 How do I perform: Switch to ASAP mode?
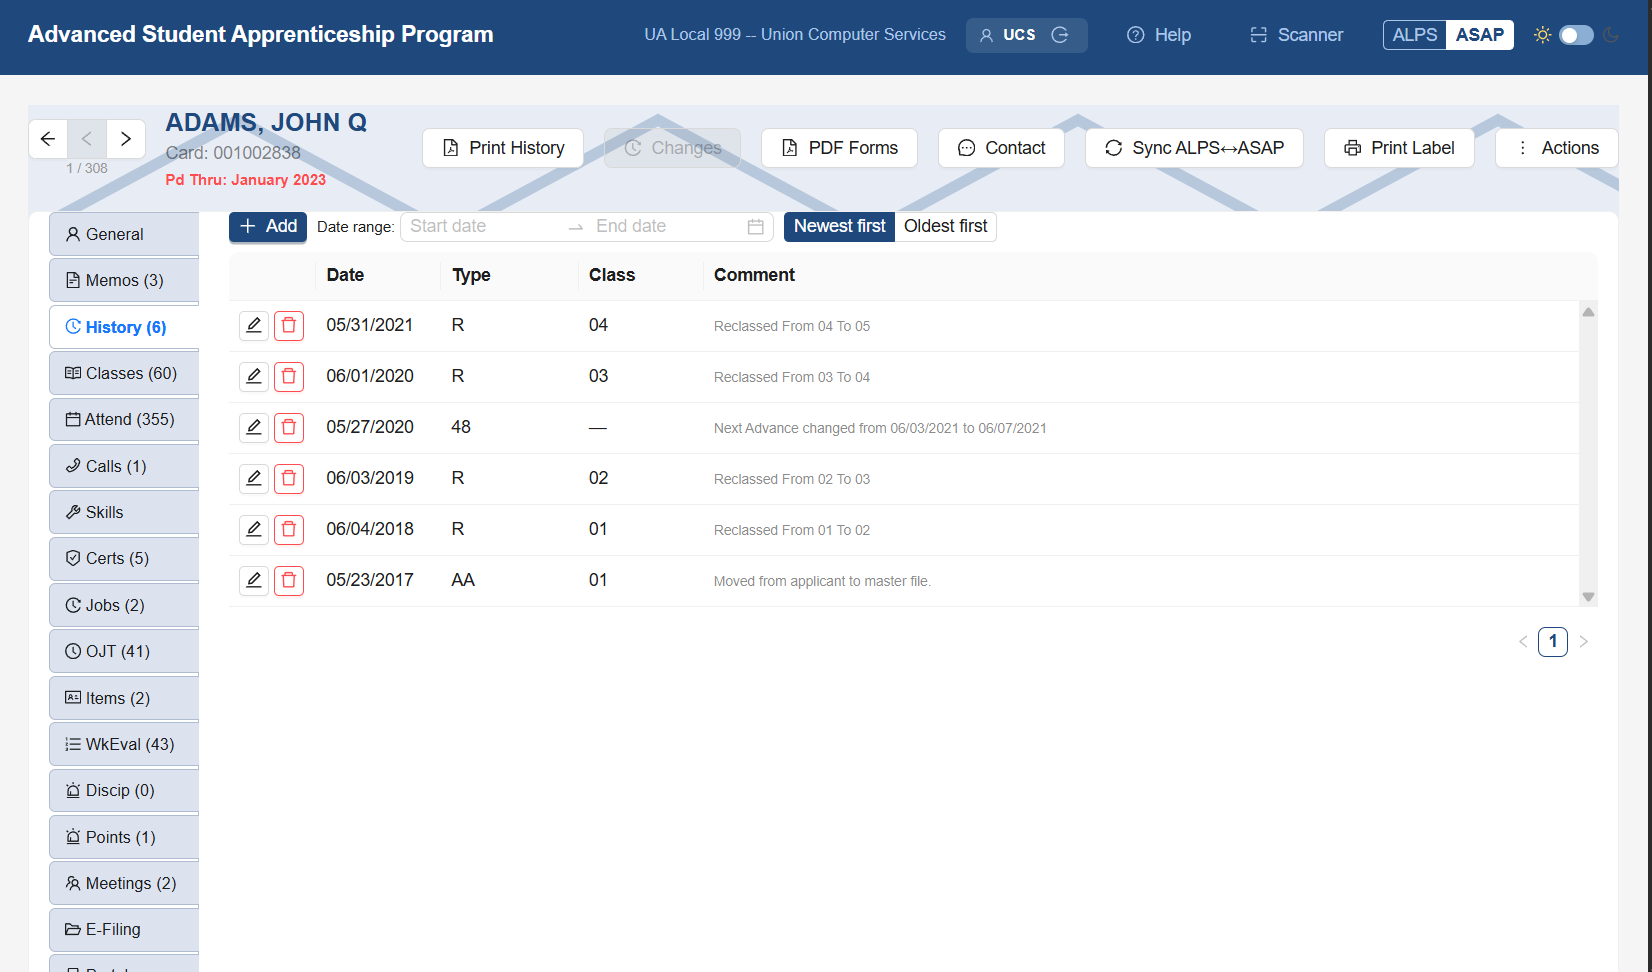(x=1480, y=35)
